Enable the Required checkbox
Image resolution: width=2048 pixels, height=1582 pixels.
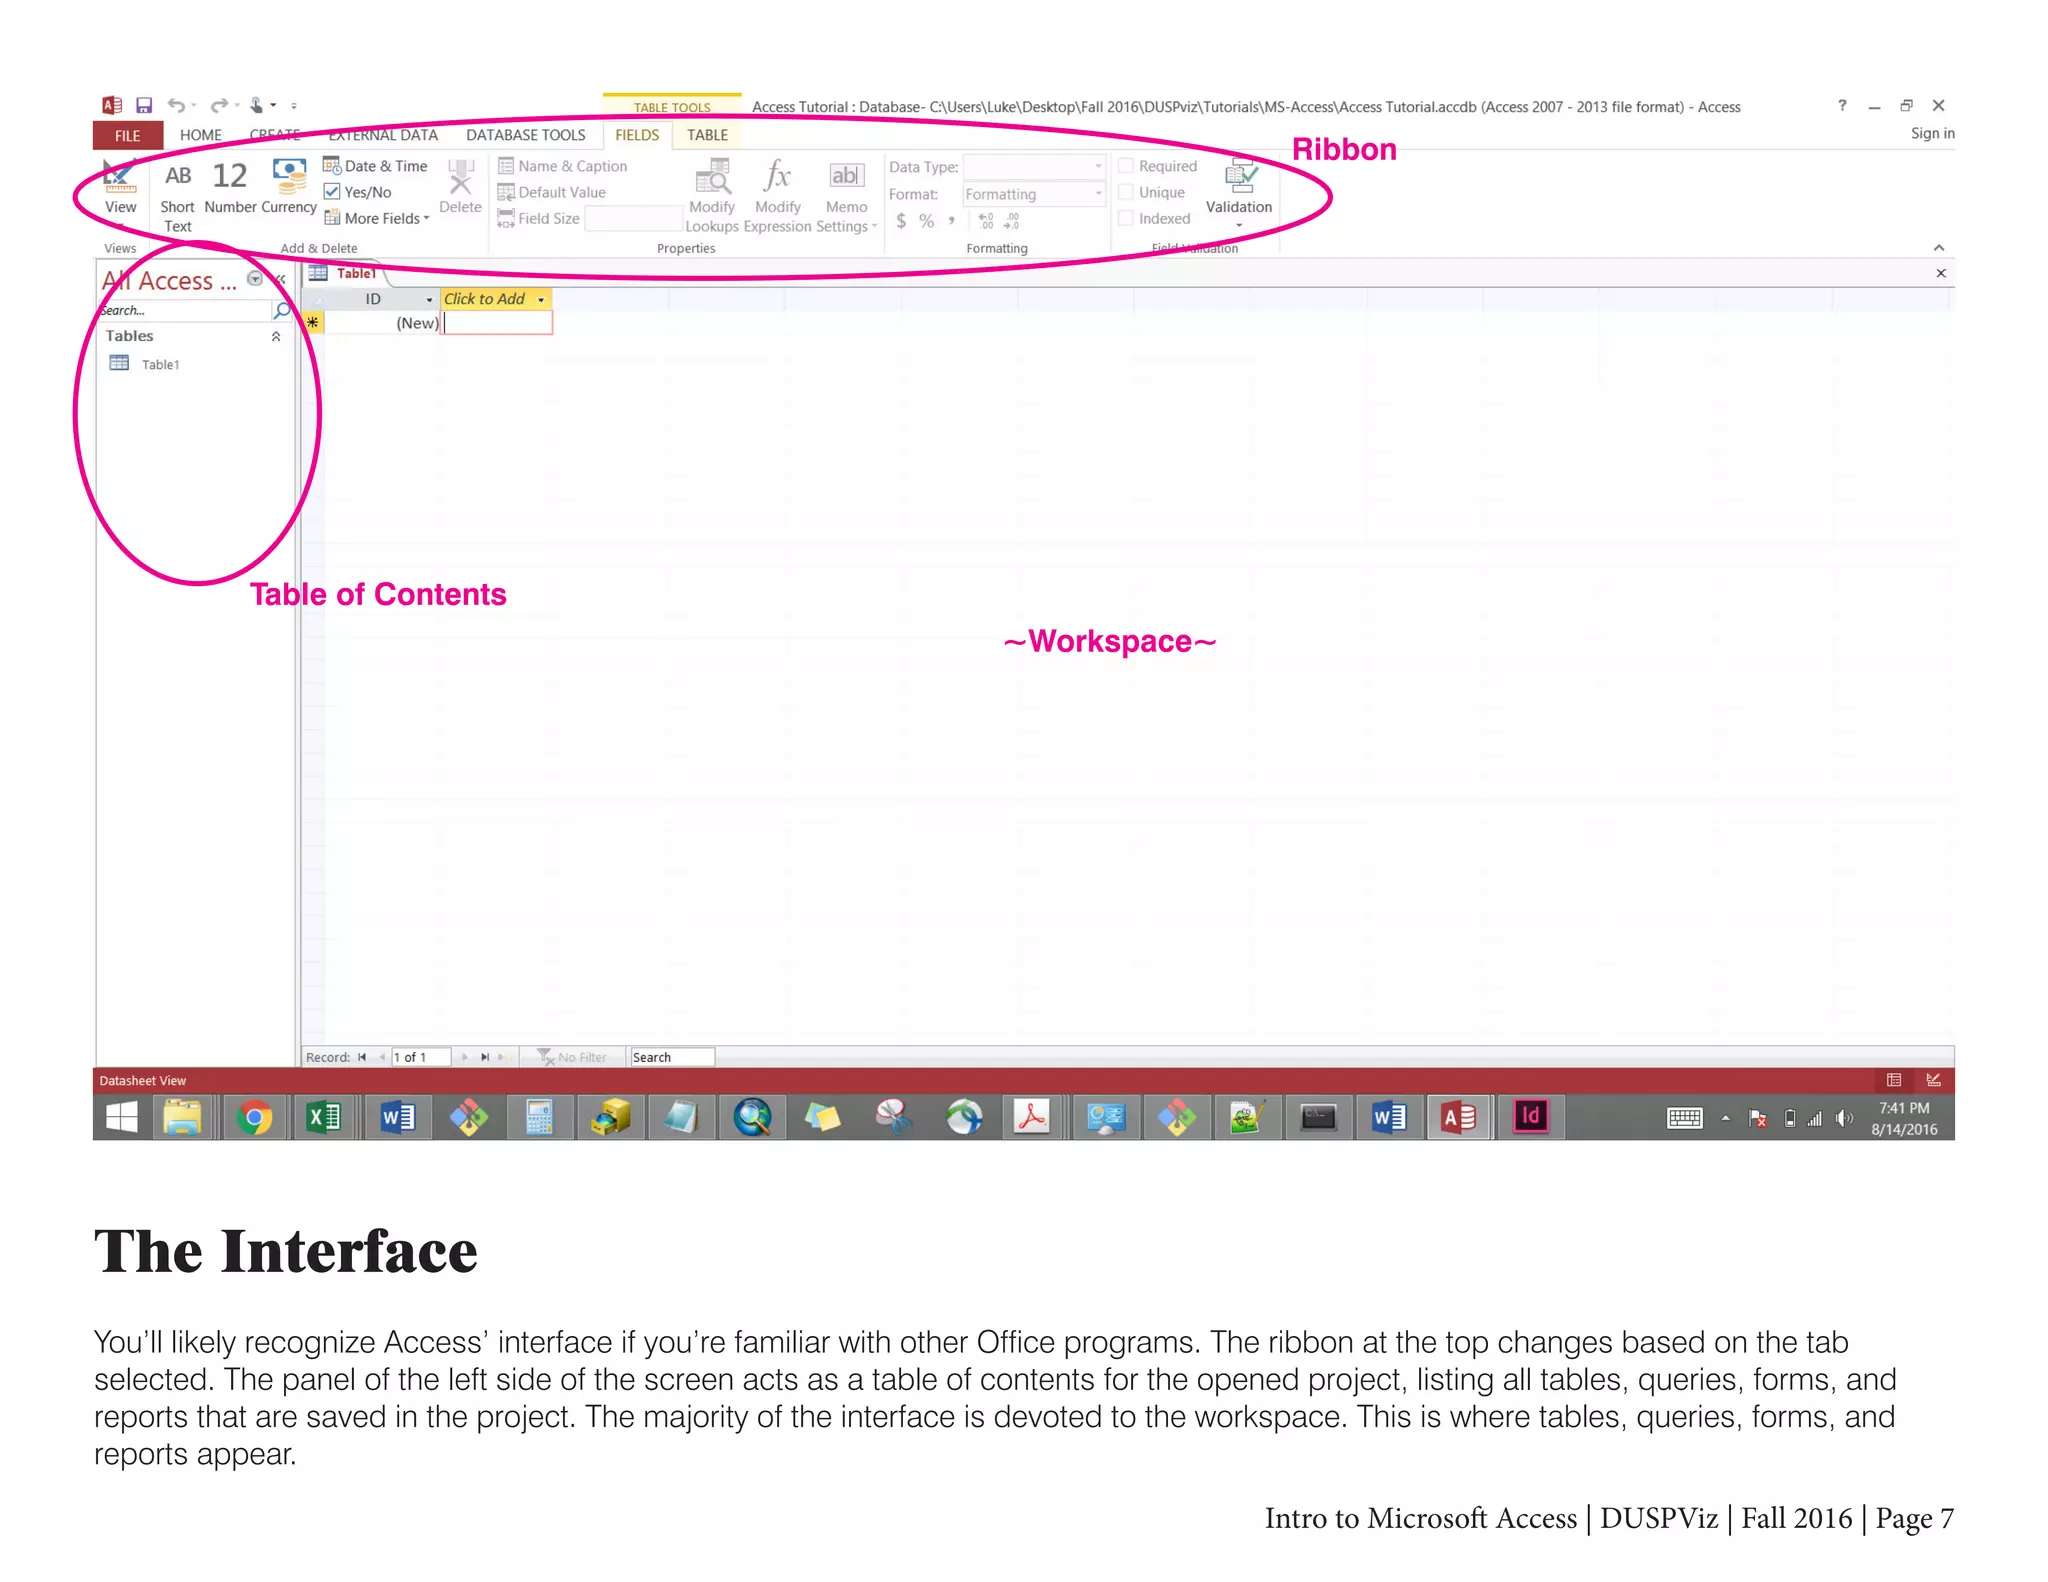coord(1125,166)
